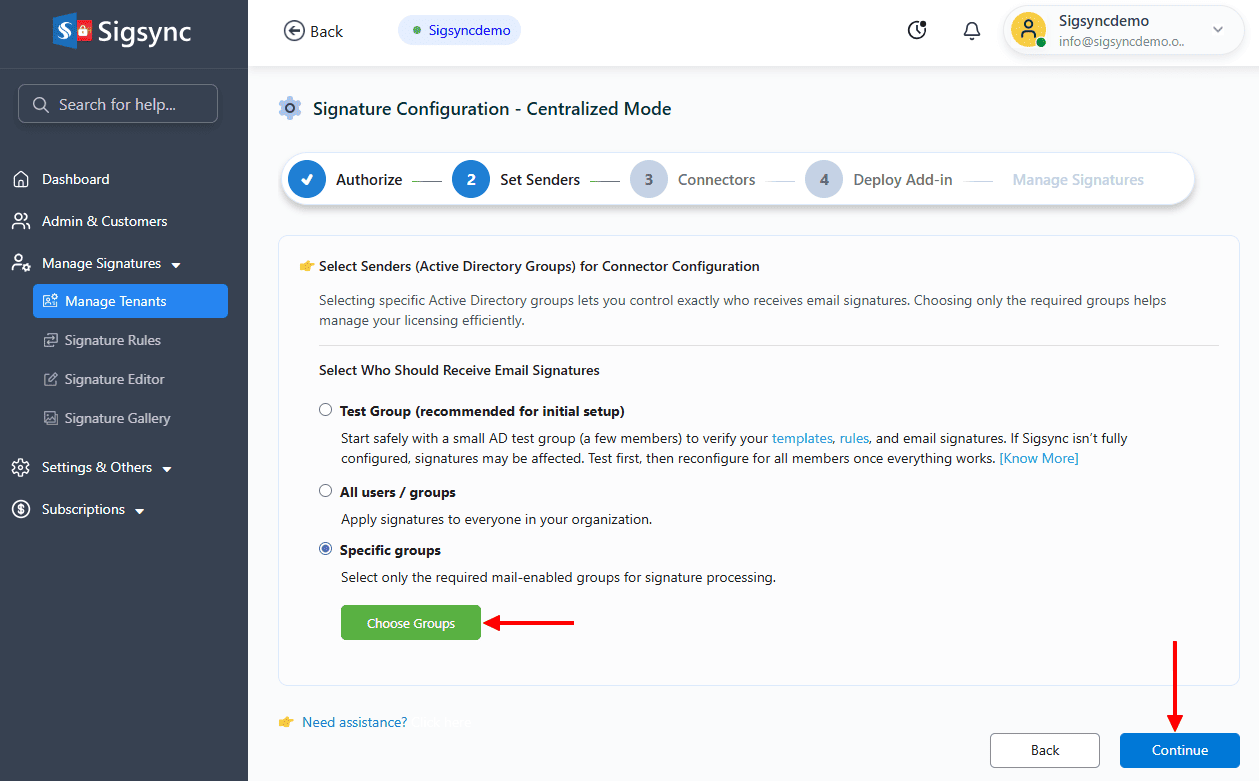Click the green Choose Groups button
The image size is (1259, 781).
pos(410,623)
